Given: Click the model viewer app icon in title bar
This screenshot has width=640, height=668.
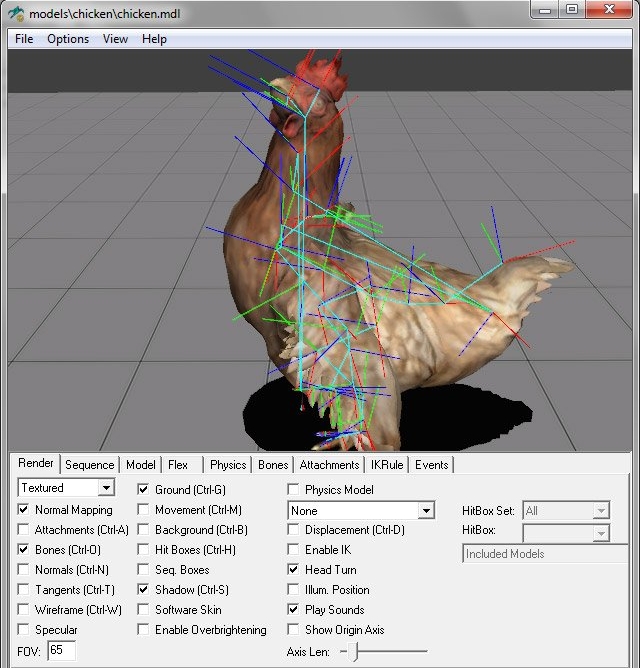Looking at the screenshot, I should click(17, 13).
